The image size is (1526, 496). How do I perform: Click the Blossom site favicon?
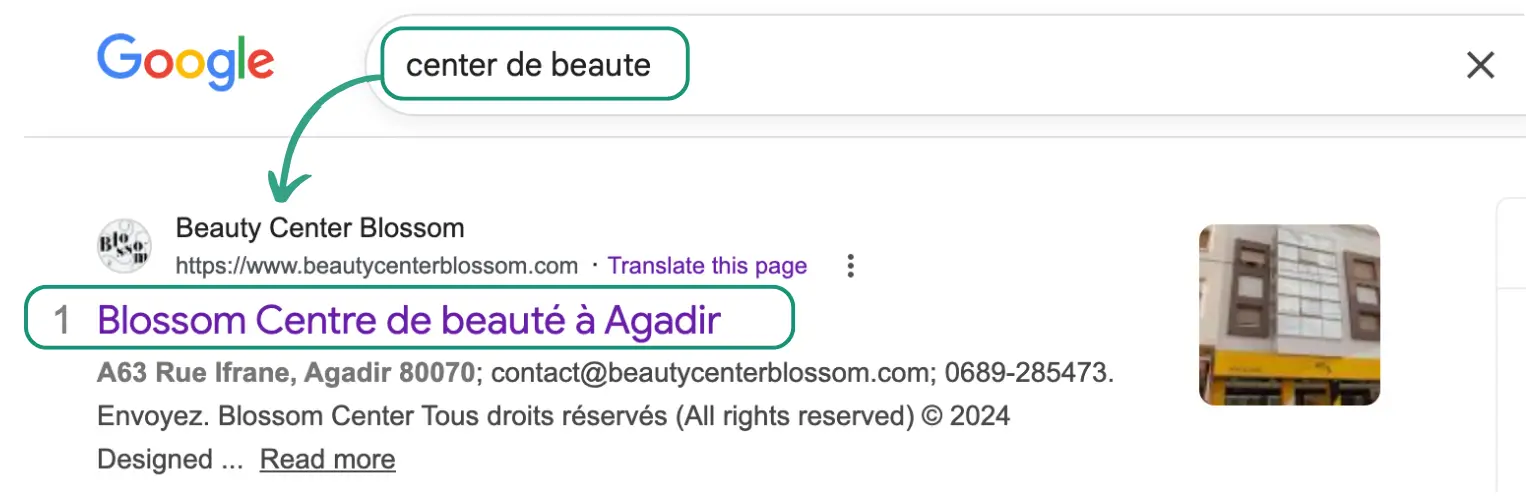[125, 246]
